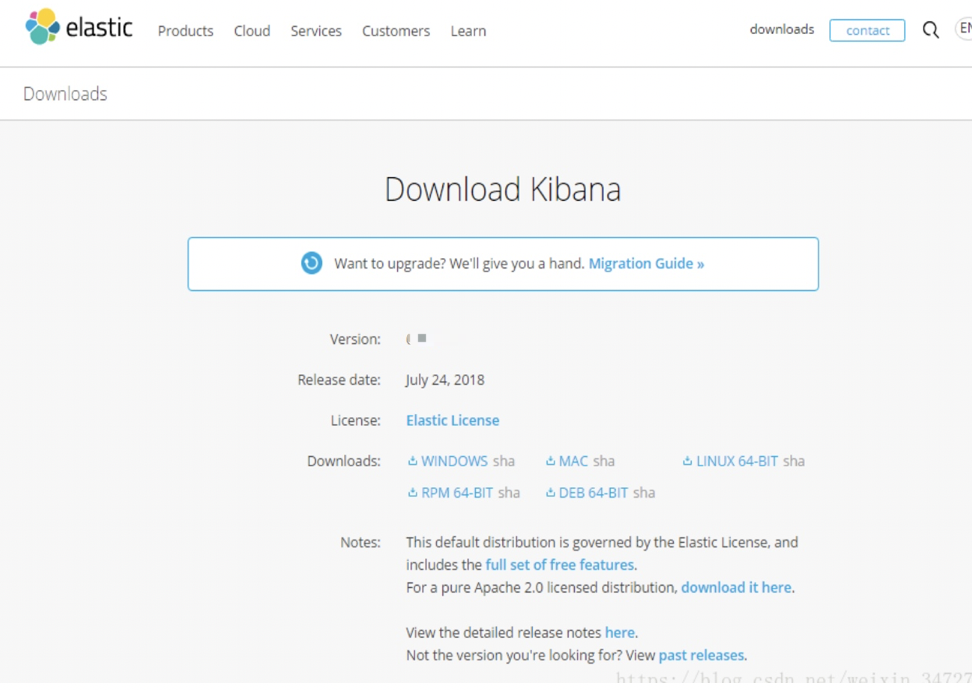972x690 pixels.
Task: Open the search magnifier icon
Action: pos(930,30)
